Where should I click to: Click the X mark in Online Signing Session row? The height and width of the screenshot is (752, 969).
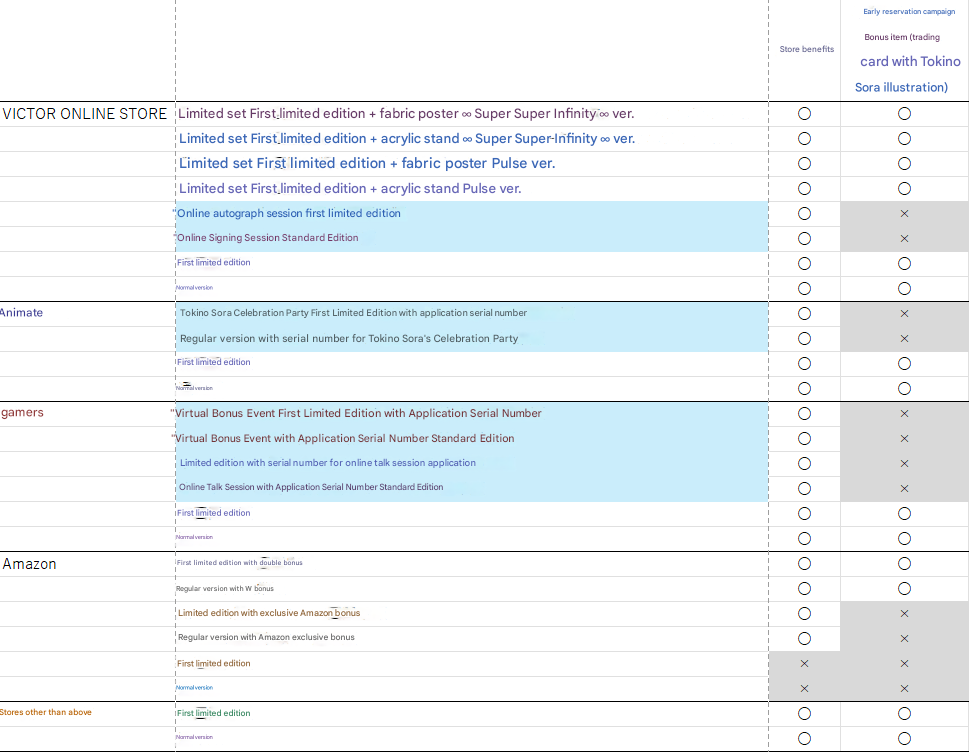click(x=904, y=239)
